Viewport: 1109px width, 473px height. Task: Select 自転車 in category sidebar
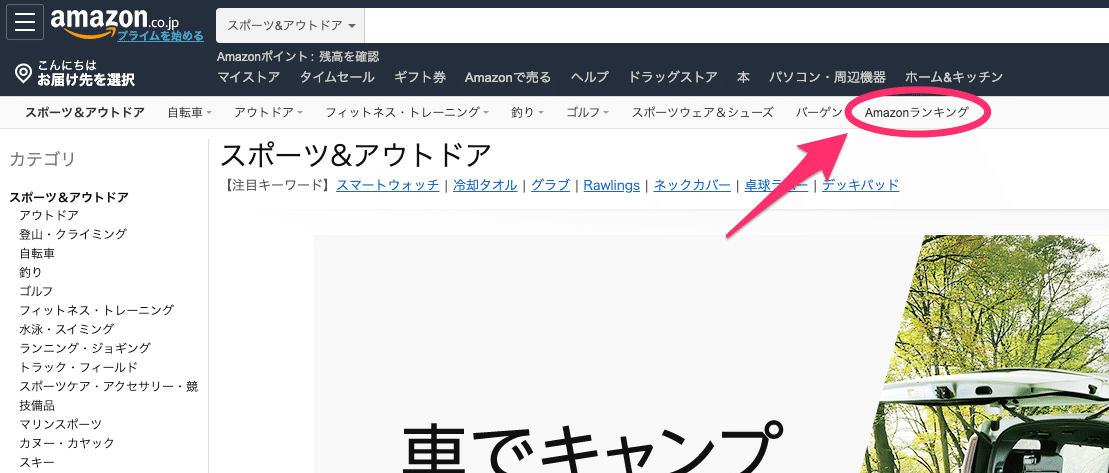click(37, 253)
